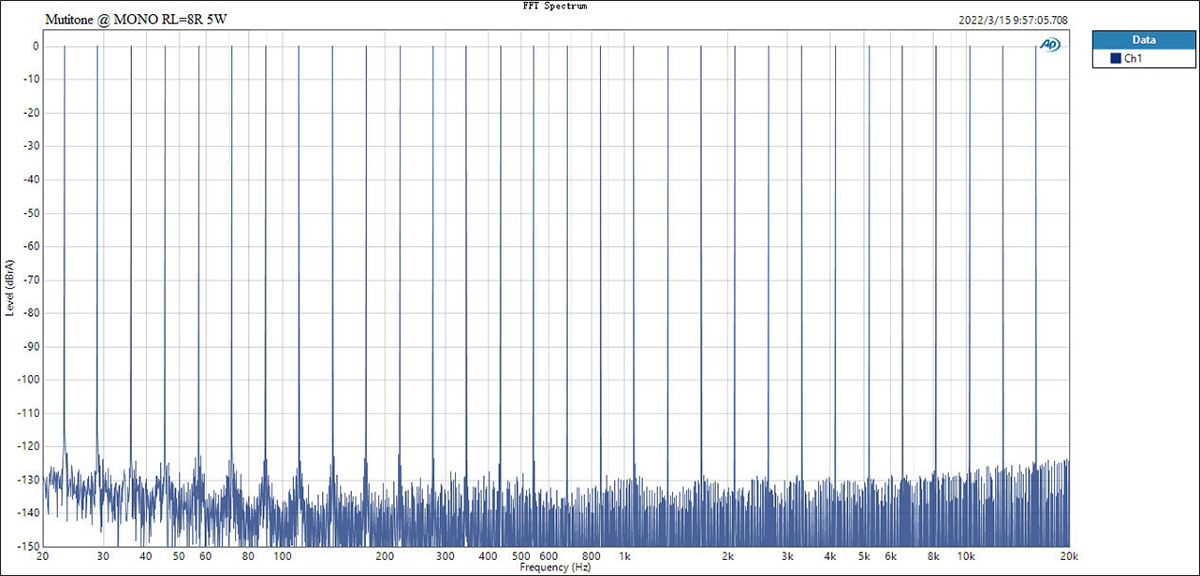This screenshot has height=576, width=1200.
Task: Click the 20 frequency tick label
Action: point(42,556)
